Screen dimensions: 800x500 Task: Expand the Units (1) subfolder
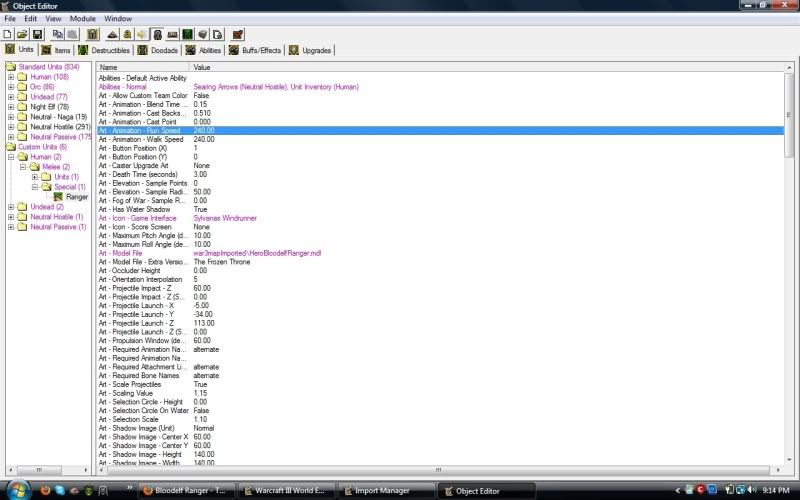pyautogui.click(x=35, y=177)
